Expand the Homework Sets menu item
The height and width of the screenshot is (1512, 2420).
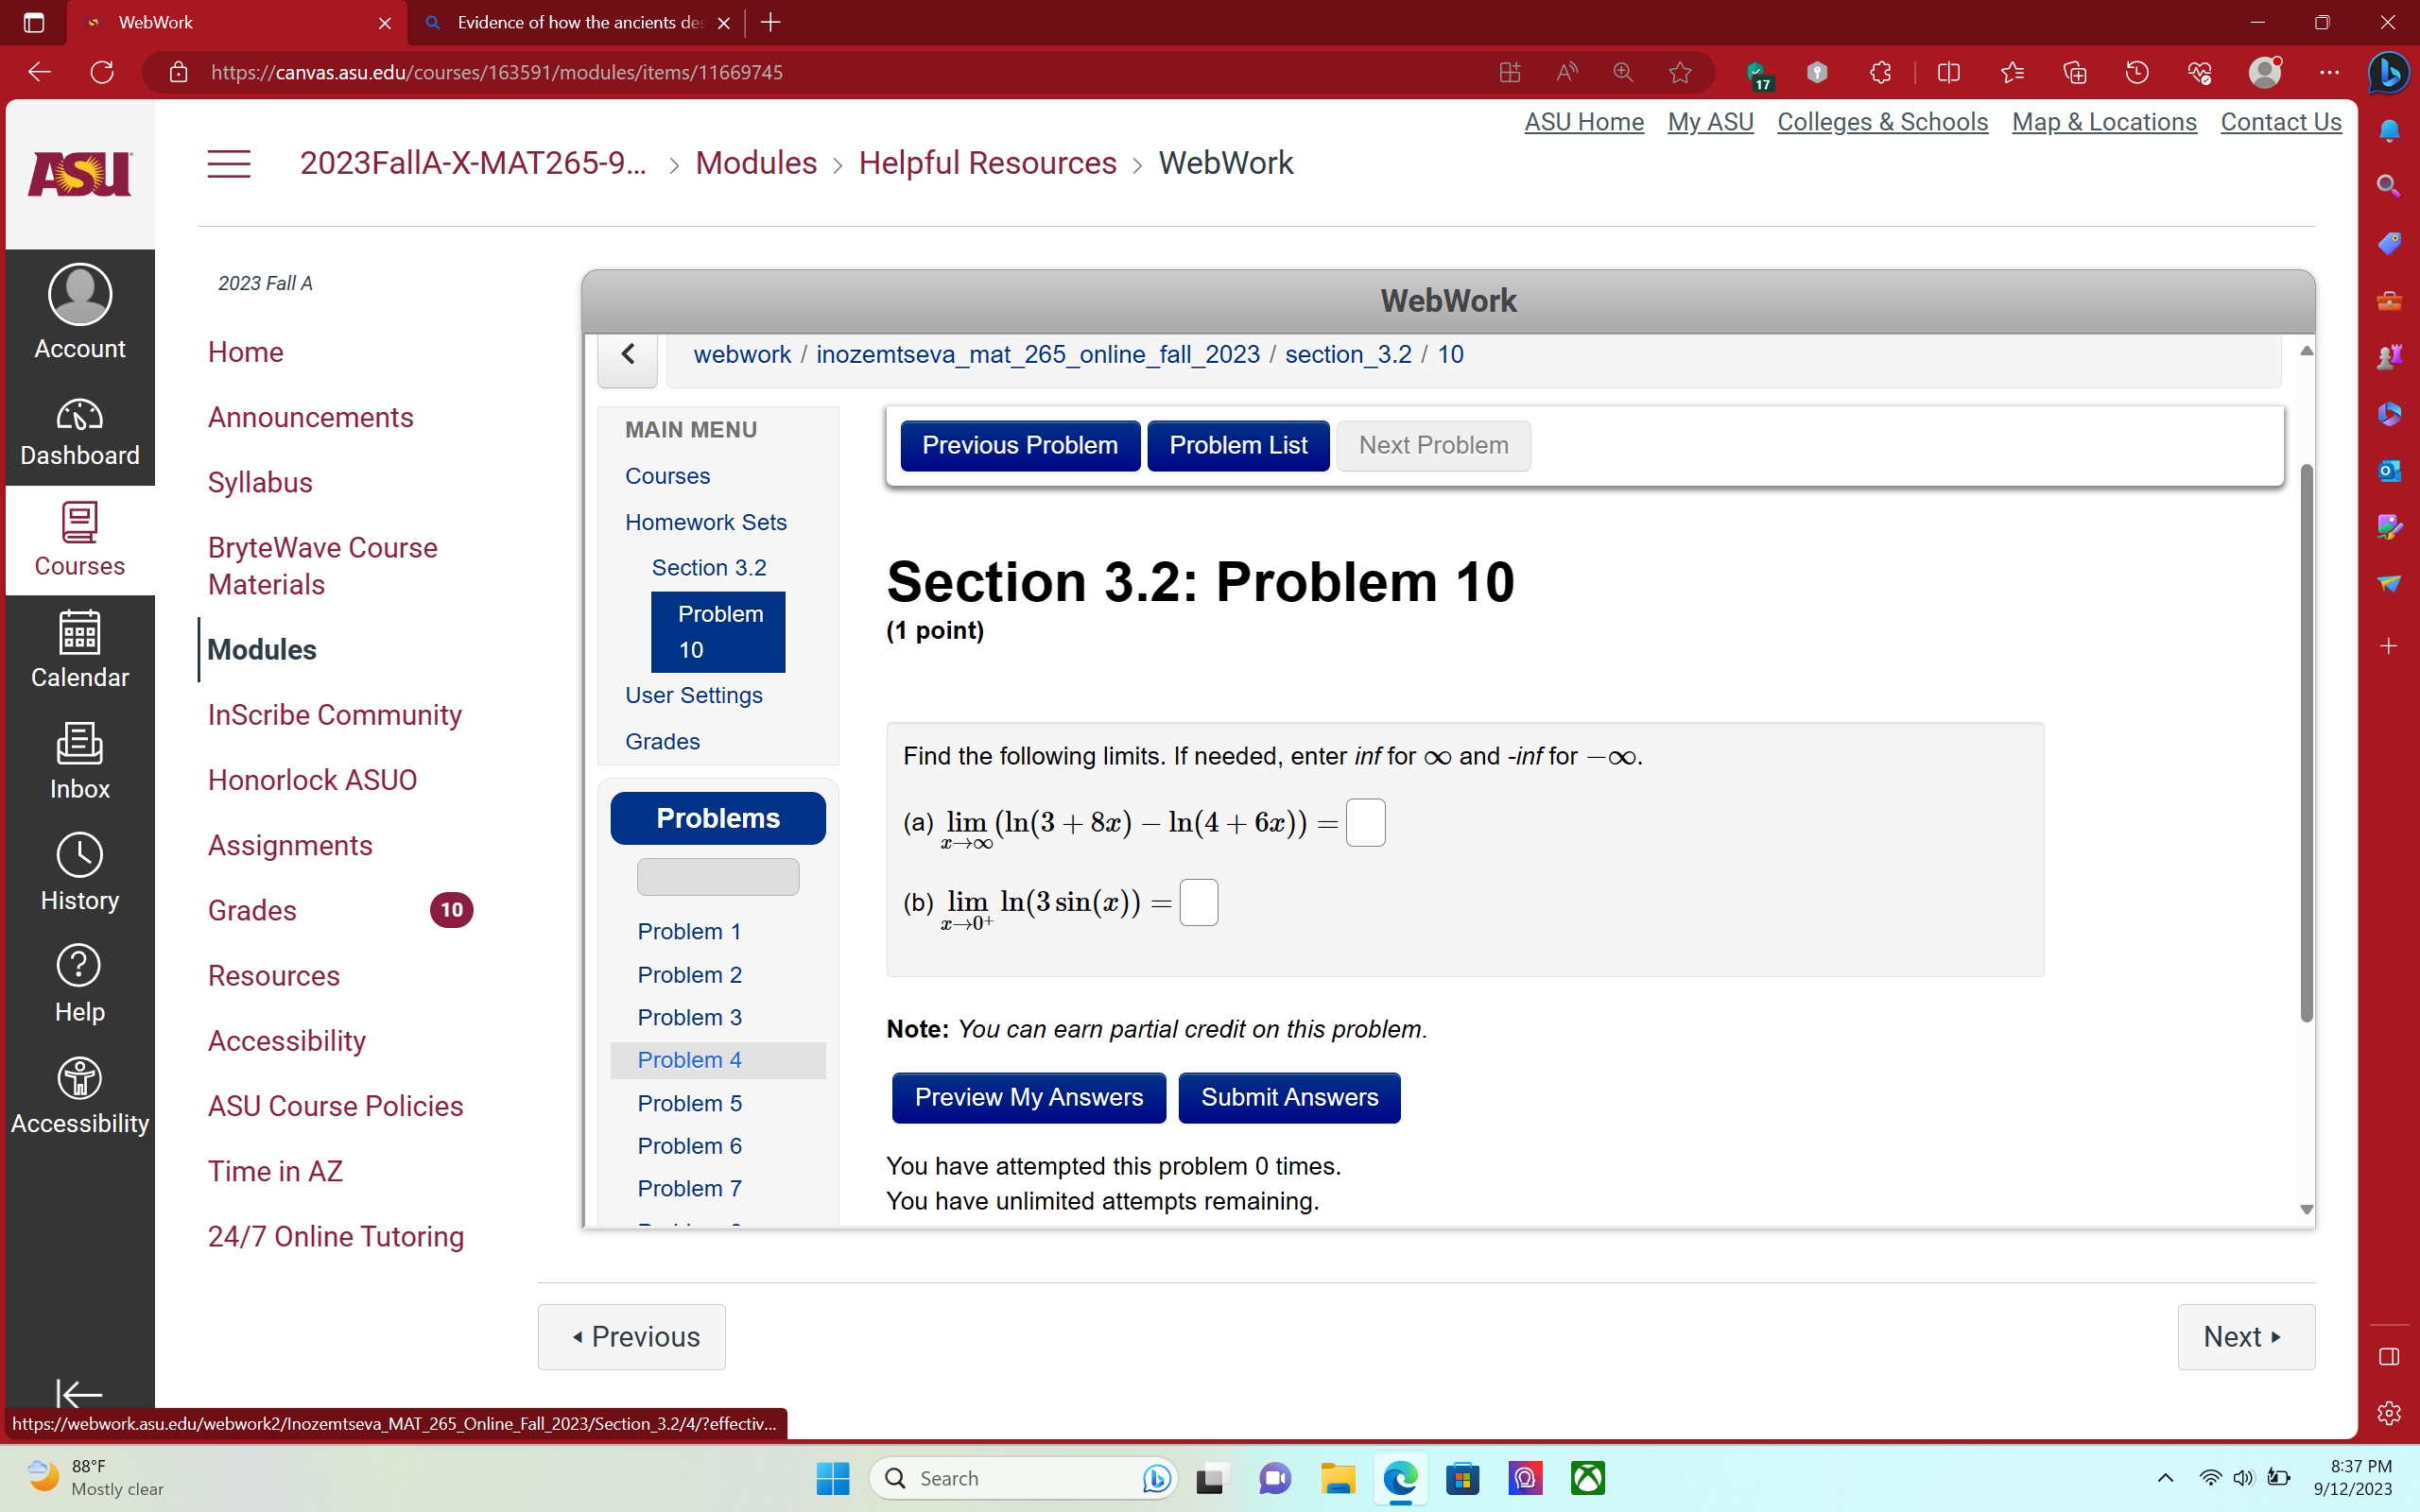(707, 521)
